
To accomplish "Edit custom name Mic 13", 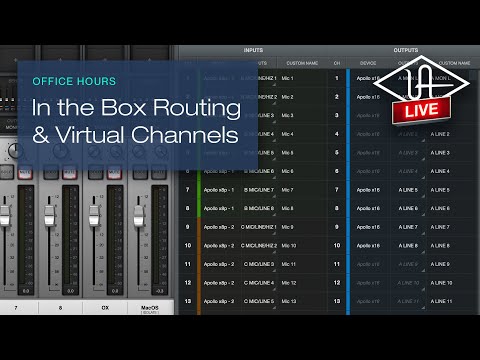I will point(289,301).
